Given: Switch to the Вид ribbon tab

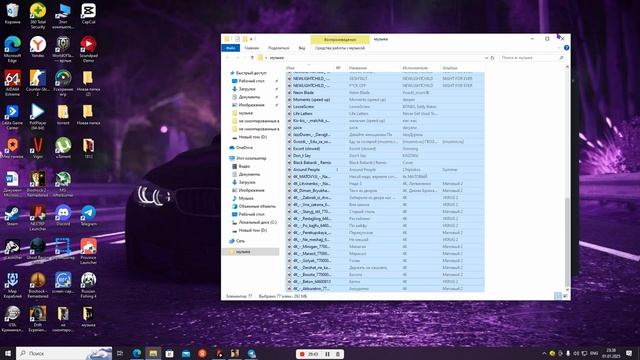Looking at the screenshot, I should pos(302,48).
